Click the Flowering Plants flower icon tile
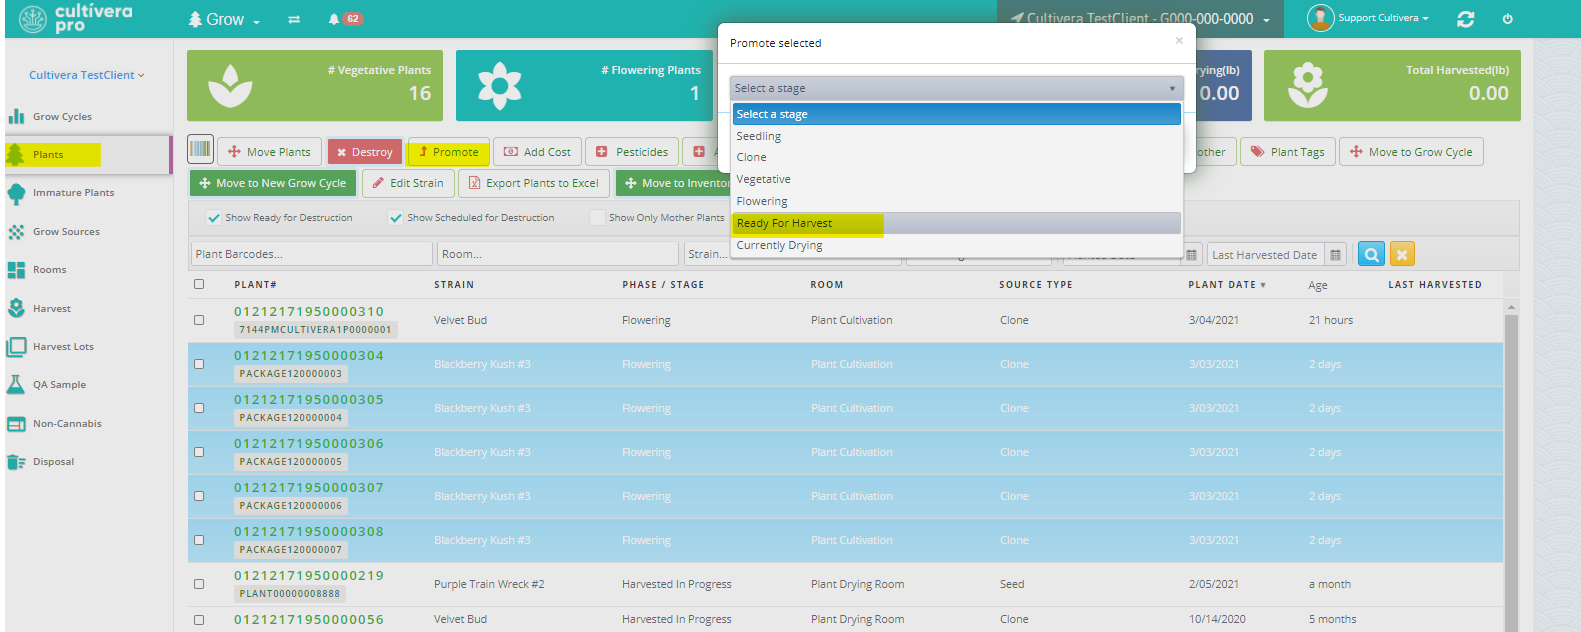The height and width of the screenshot is (632, 1581). click(499, 86)
